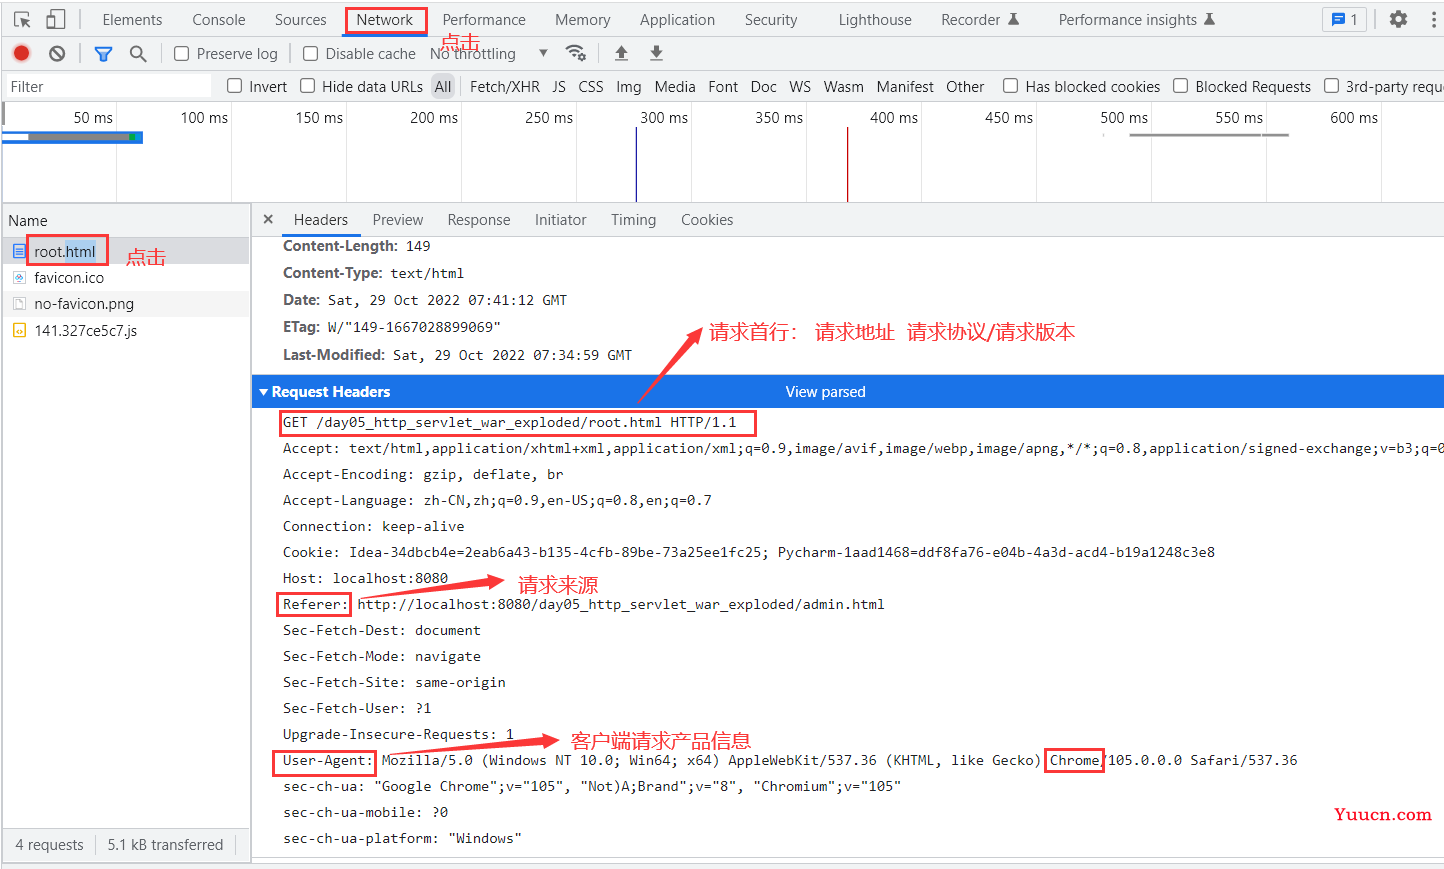
Task: Select the favicon.ico request
Action: pyautogui.click(x=126, y=277)
